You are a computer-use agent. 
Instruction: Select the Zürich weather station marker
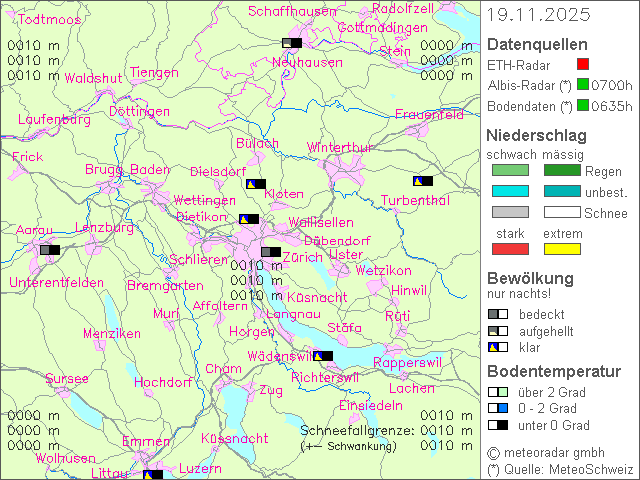pyautogui.click(x=271, y=253)
